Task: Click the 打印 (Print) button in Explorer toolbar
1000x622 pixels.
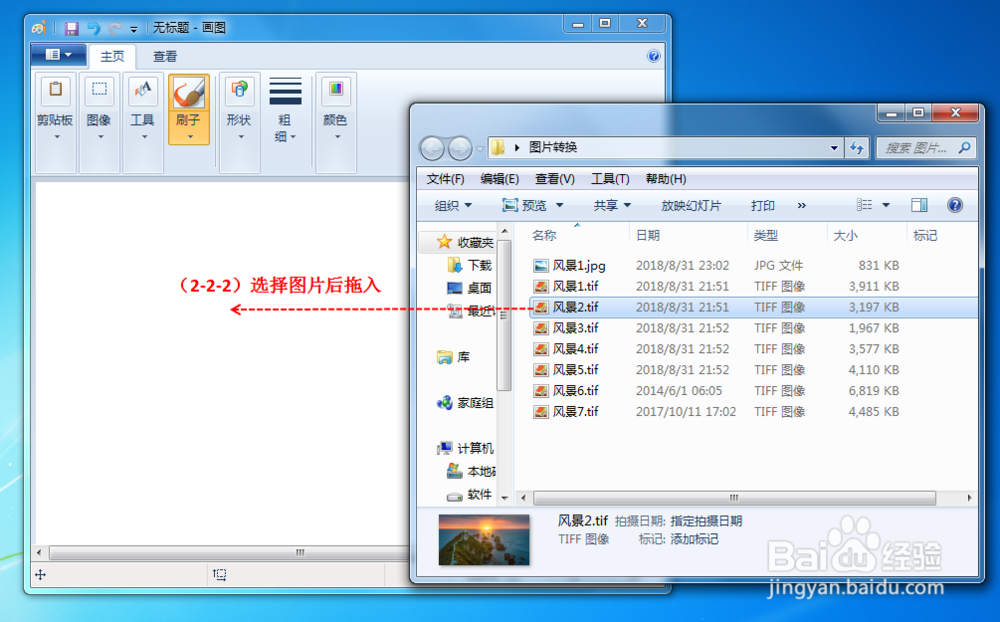Action: [762, 204]
